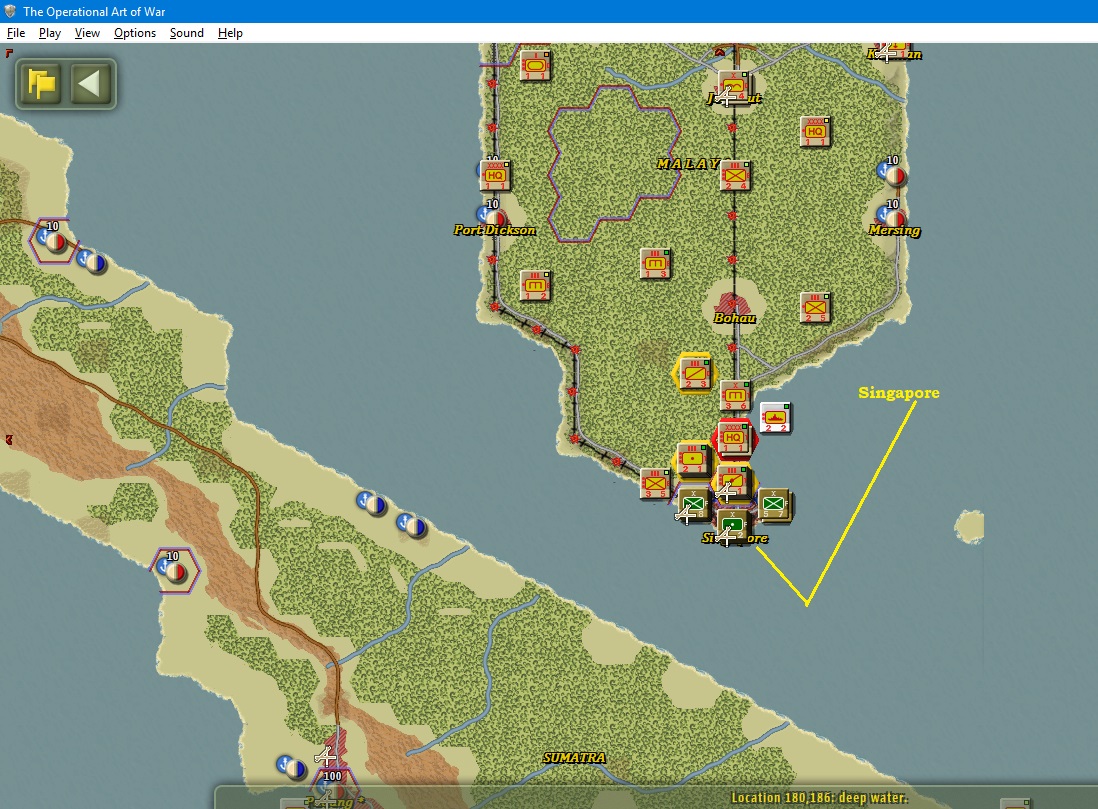Select the infantry regiment rated 2-5
This screenshot has width=1098, height=809.
click(x=815, y=307)
